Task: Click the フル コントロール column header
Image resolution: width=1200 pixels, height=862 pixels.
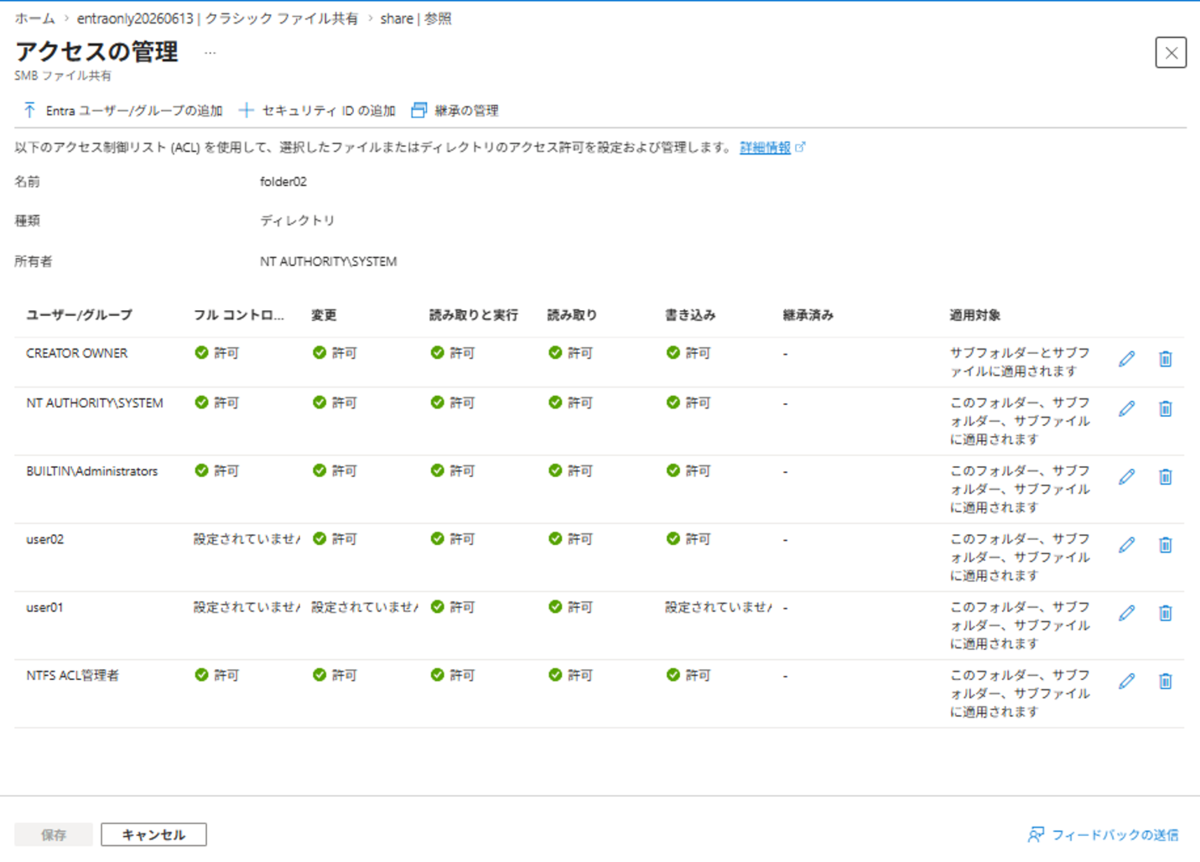Action: pos(240,315)
